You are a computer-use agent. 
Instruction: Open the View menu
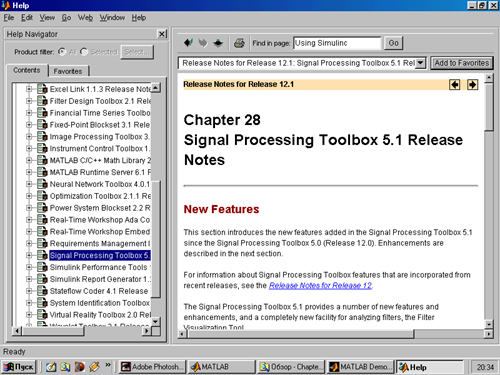[47, 18]
